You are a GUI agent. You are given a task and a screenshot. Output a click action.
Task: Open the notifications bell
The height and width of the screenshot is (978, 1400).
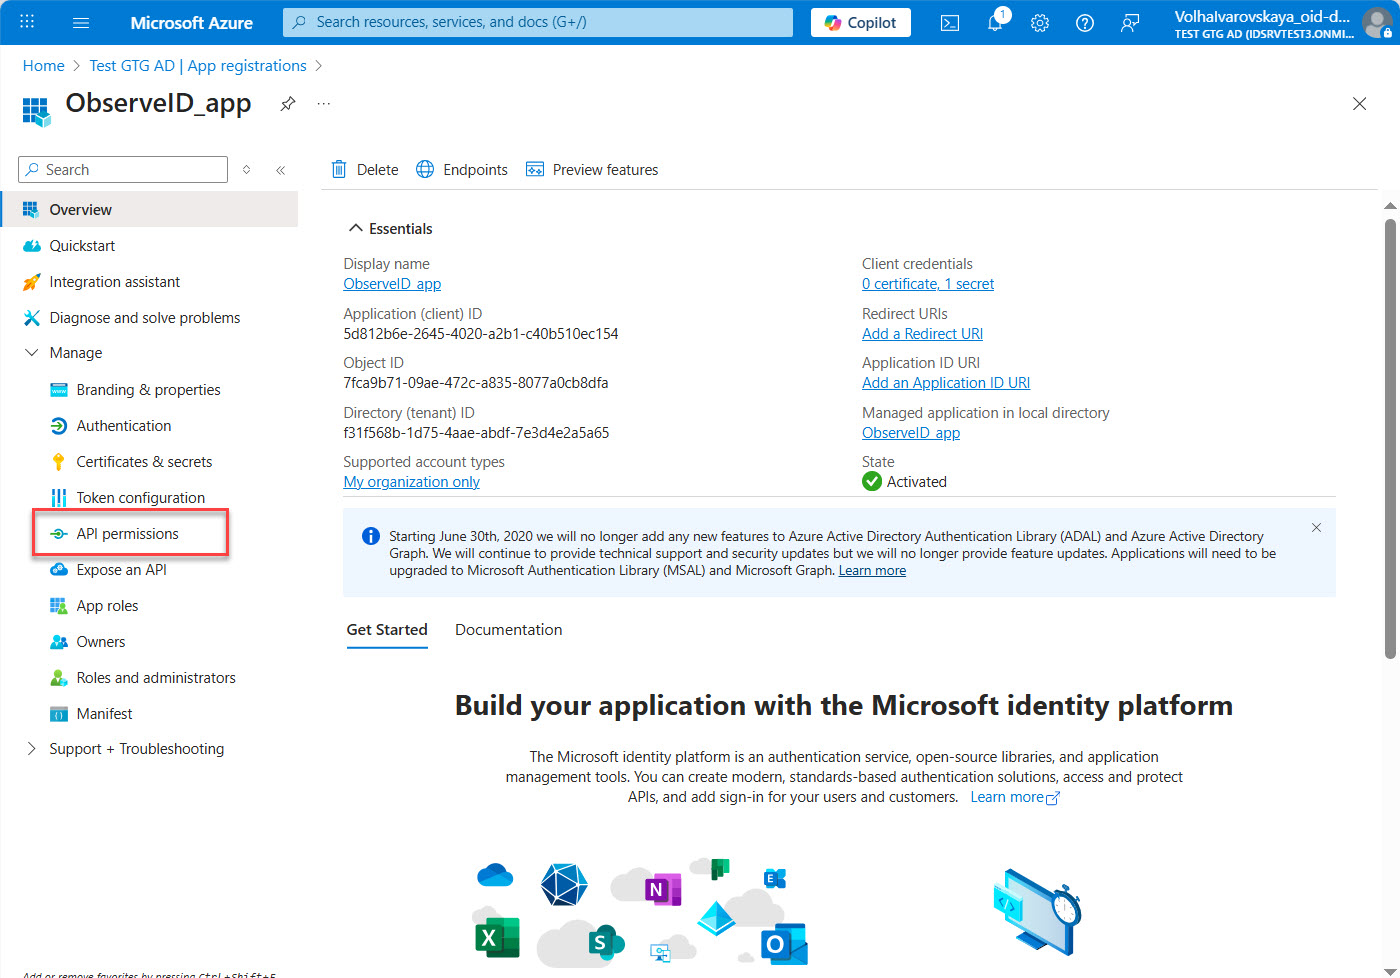point(995,23)
